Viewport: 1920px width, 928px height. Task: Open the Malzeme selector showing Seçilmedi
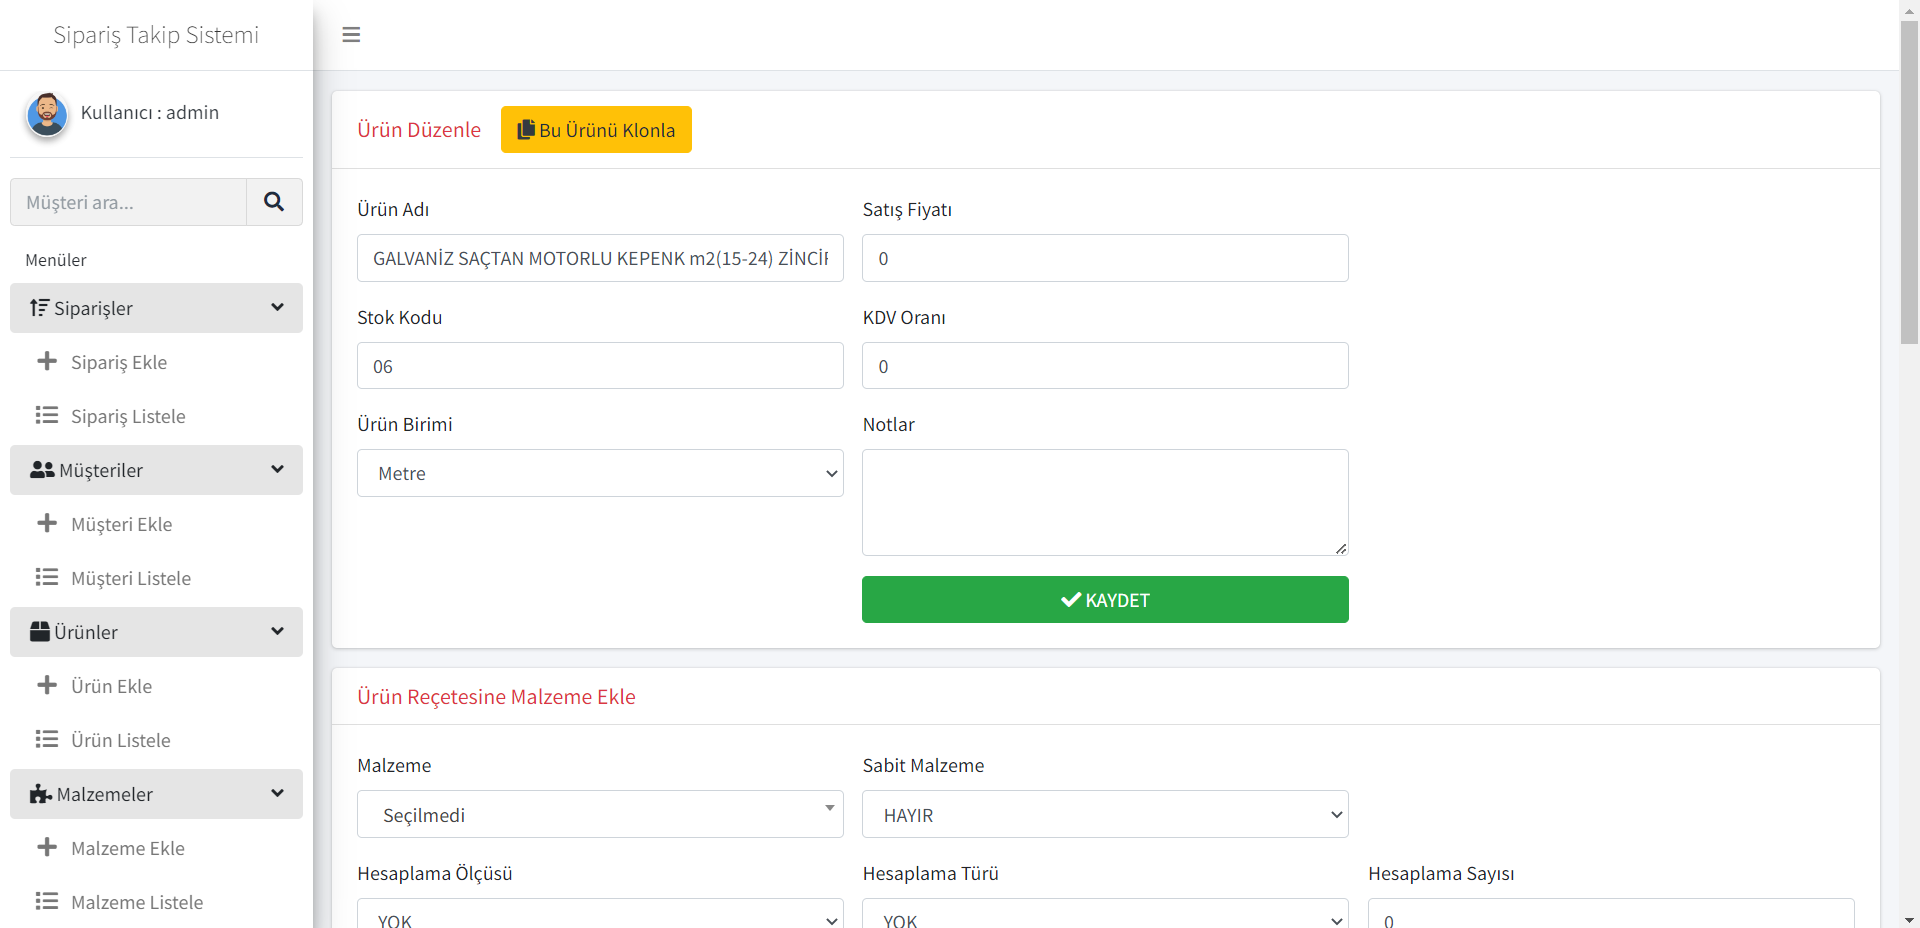(x=600, y=815)
